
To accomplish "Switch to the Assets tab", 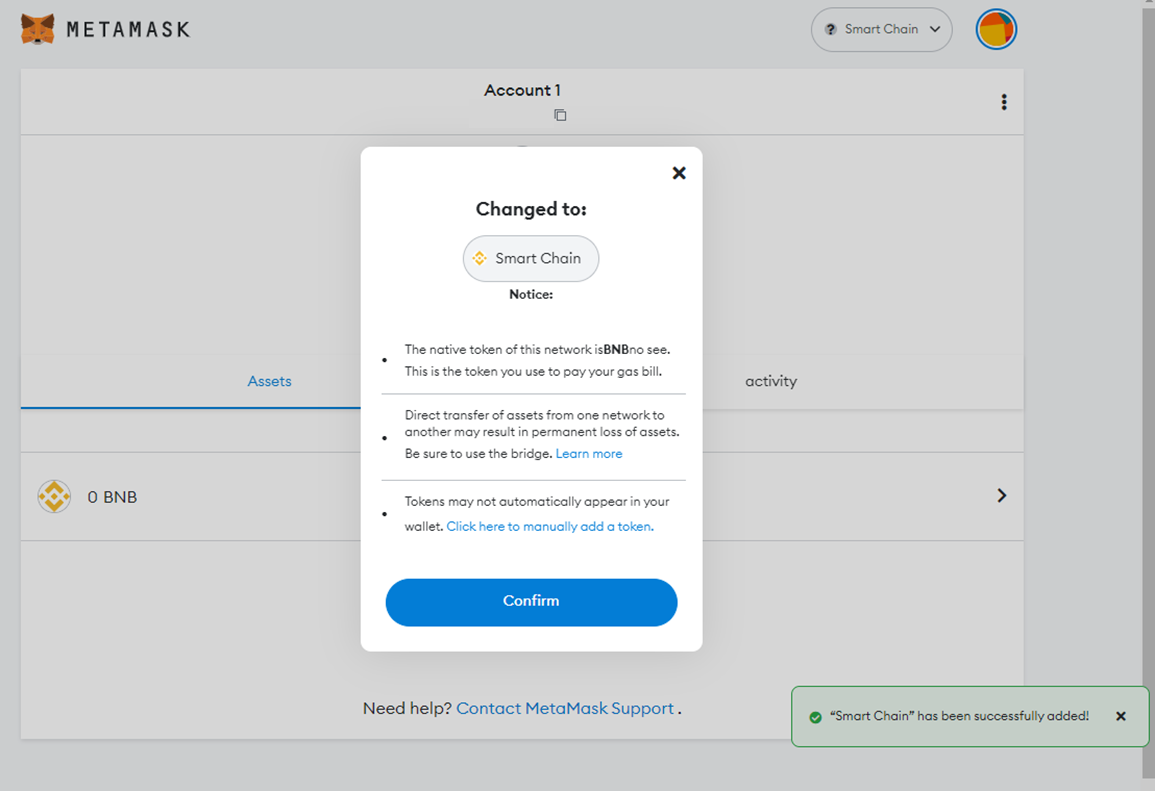I will click(269, 381).
